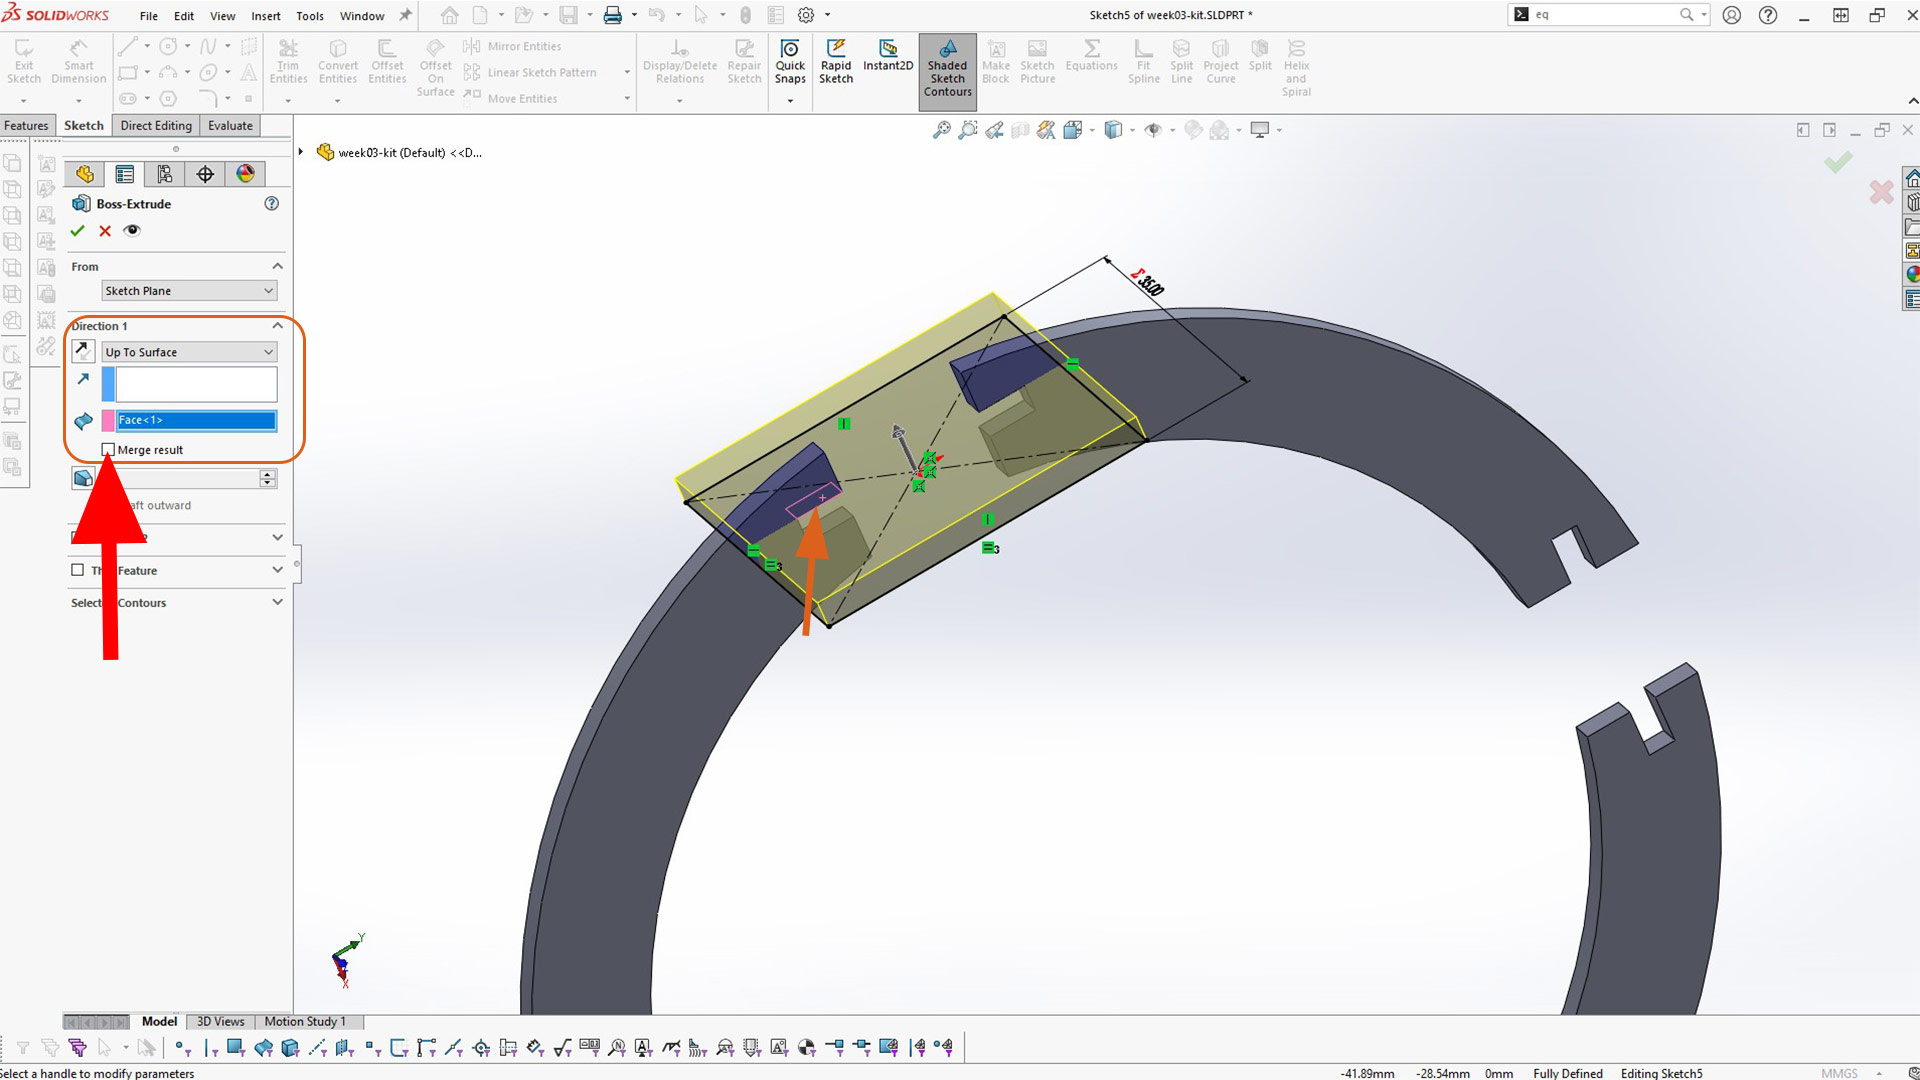Click the filter solid bodies icon
1920x1080 pixels.
point(290,1047)
